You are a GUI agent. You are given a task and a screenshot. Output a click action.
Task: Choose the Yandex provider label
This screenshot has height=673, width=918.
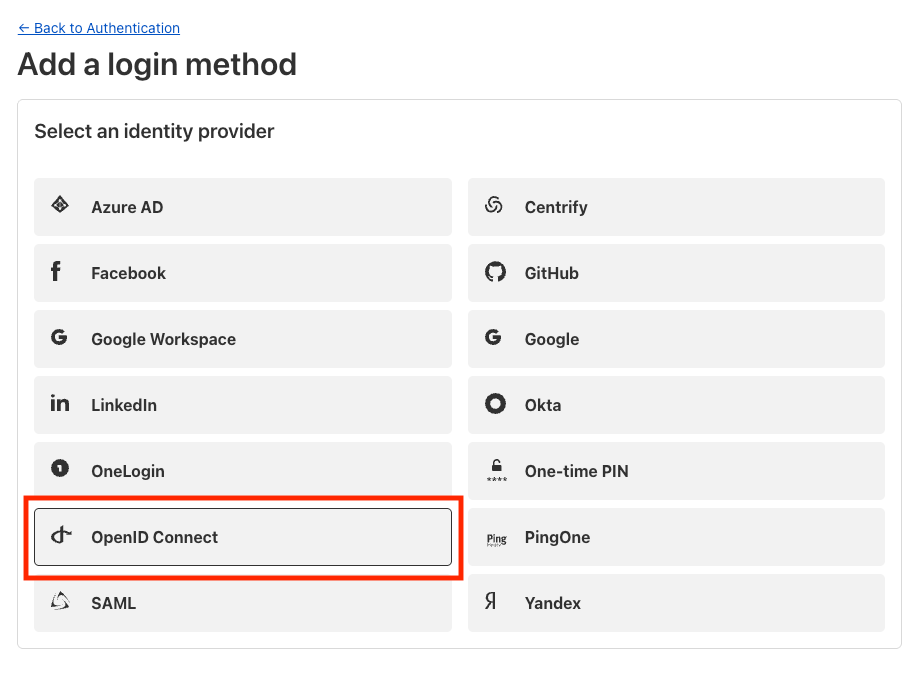(x=552, y=603)
